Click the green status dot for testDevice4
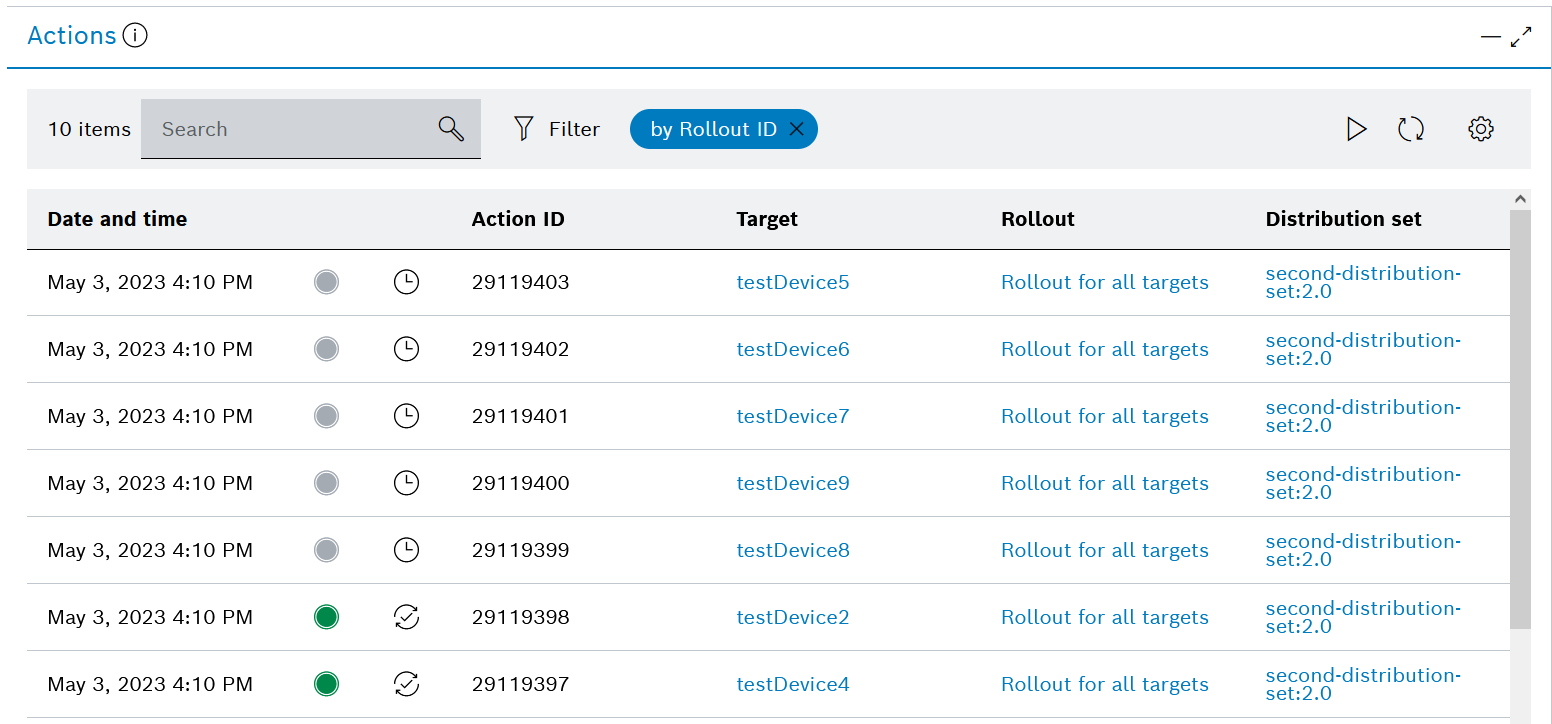 [326, 684]
